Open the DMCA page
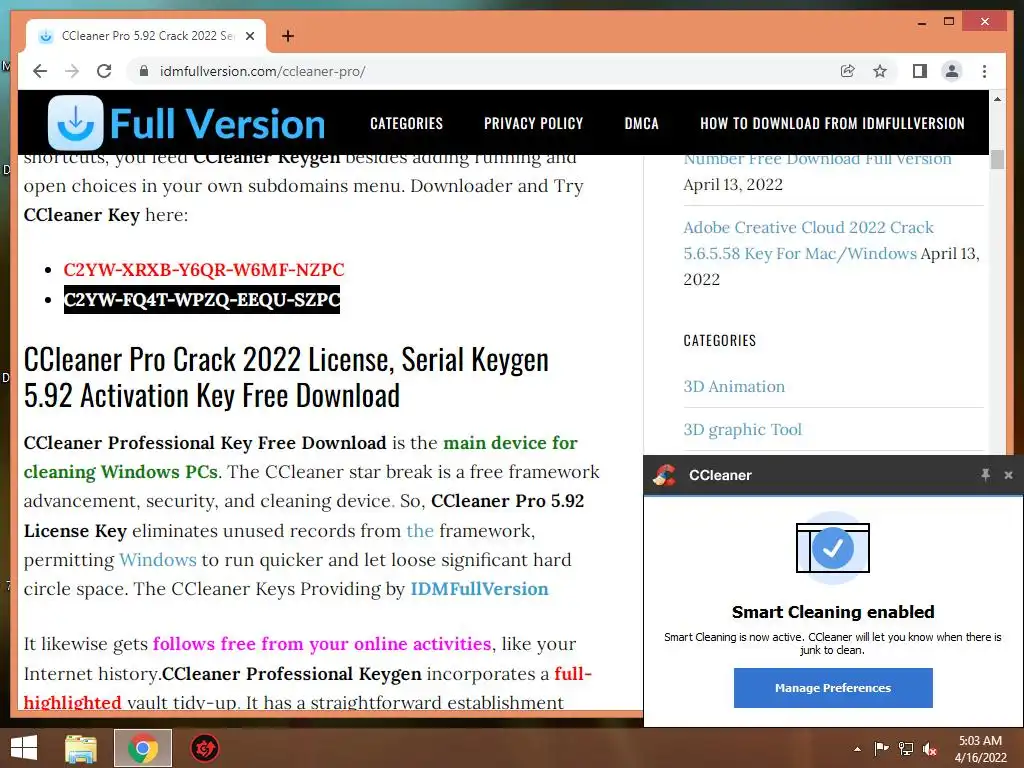The image size is (1024, 768). point(641,123)
